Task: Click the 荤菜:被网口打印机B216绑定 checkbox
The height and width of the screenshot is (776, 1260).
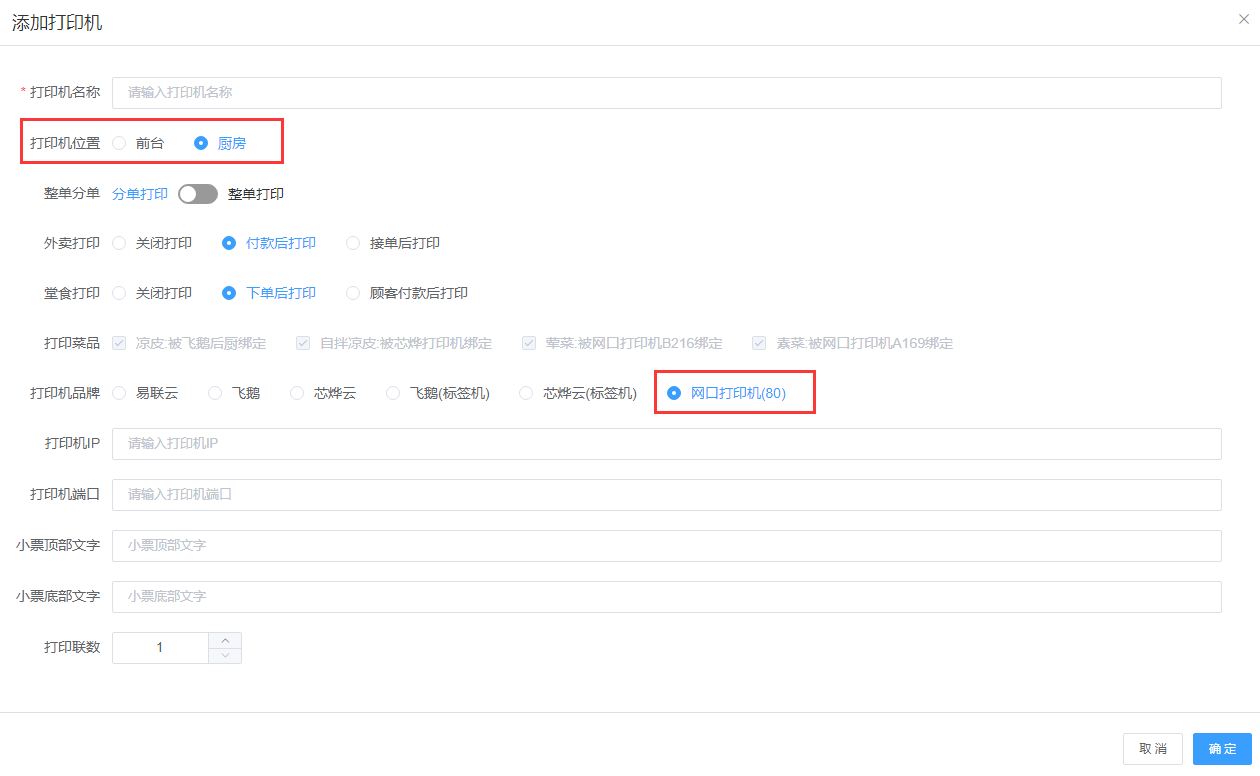Action: [x=529, y=343]
